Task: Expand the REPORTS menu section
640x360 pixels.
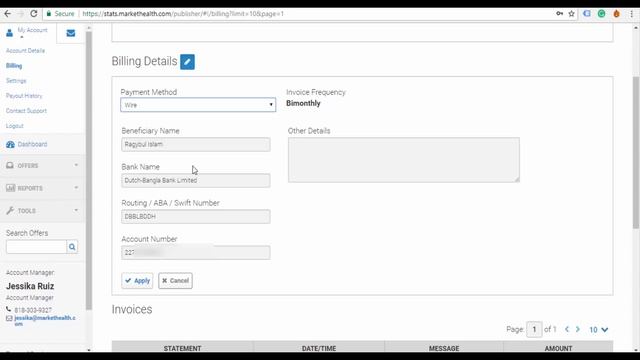Action: click(42, 188)
